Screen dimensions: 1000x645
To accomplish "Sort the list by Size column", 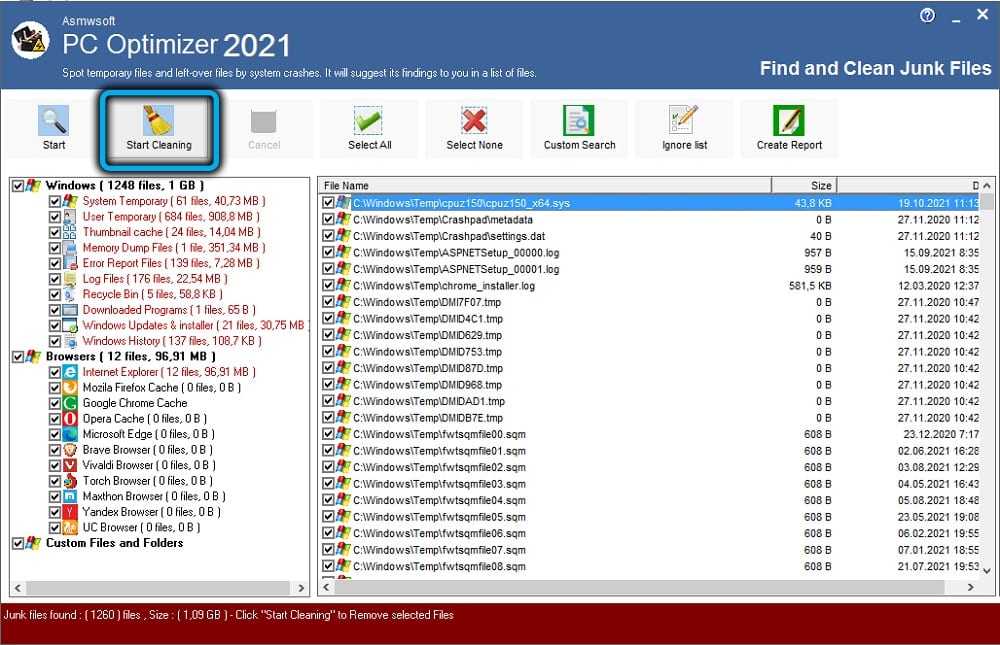I will [803, 185].
